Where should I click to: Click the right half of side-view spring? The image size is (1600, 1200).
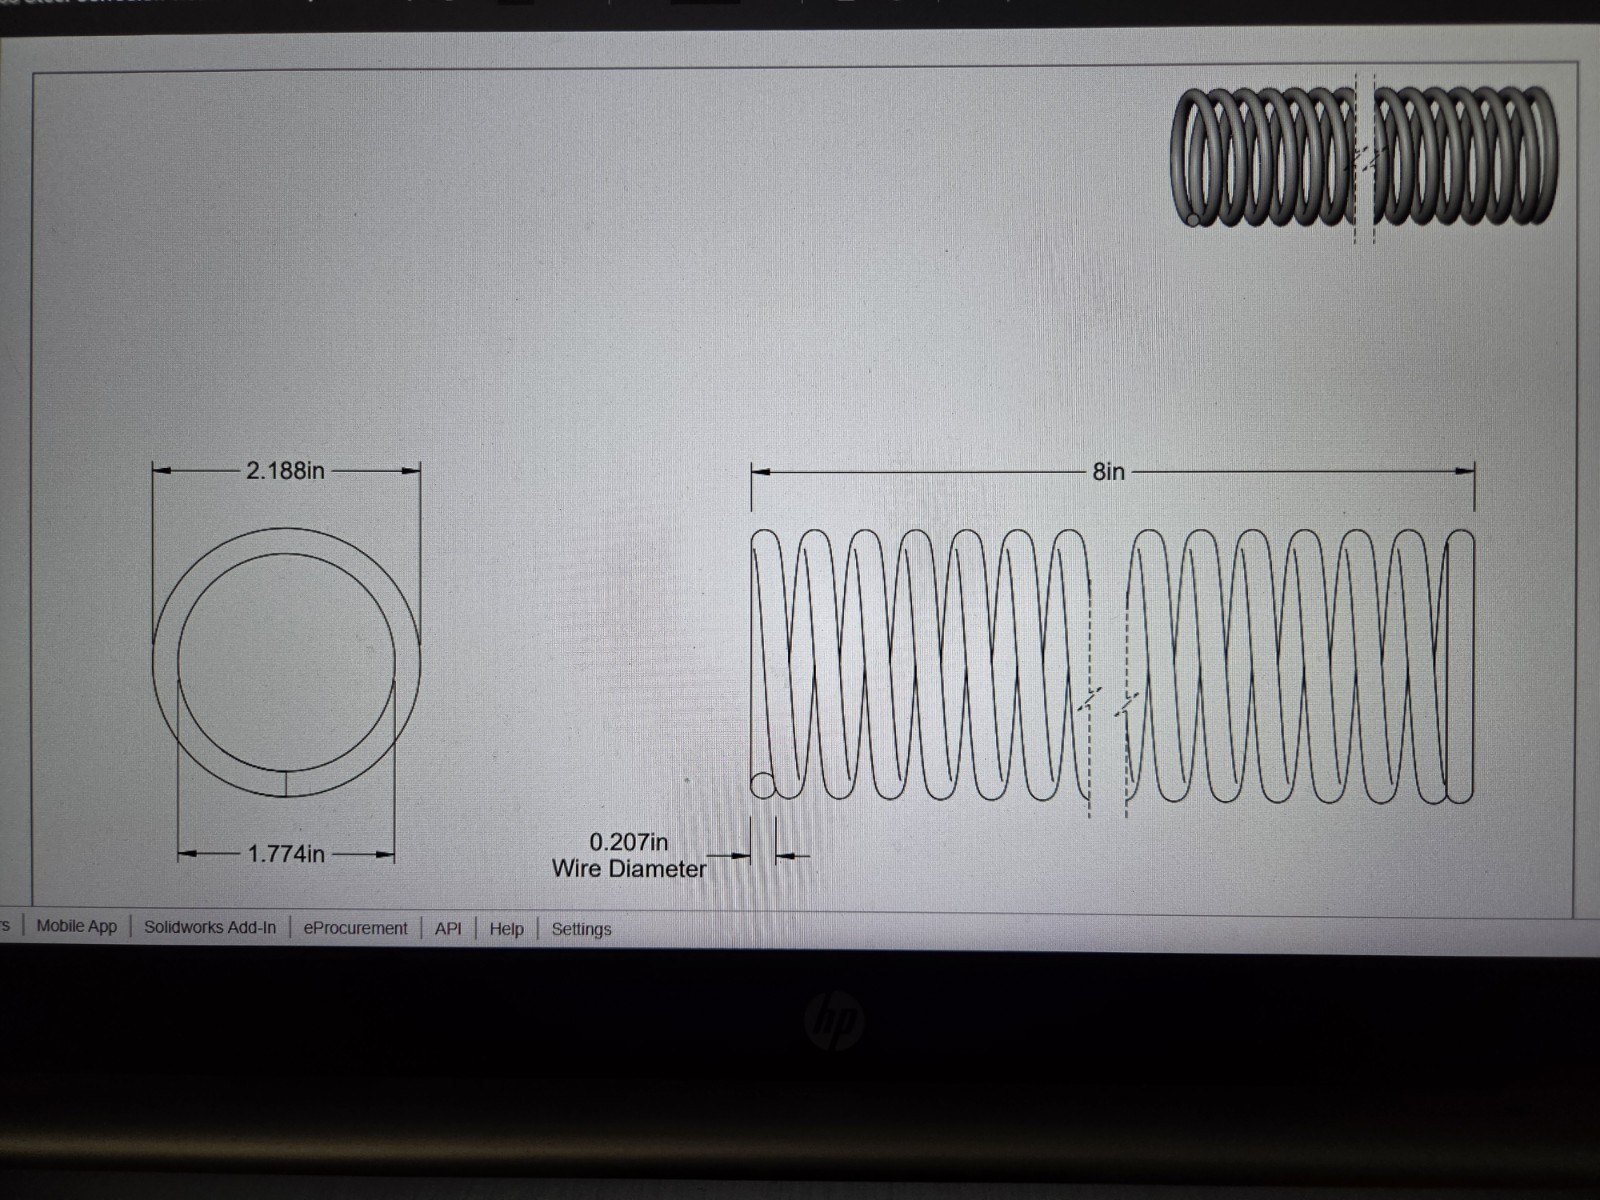click(1300, 666)
